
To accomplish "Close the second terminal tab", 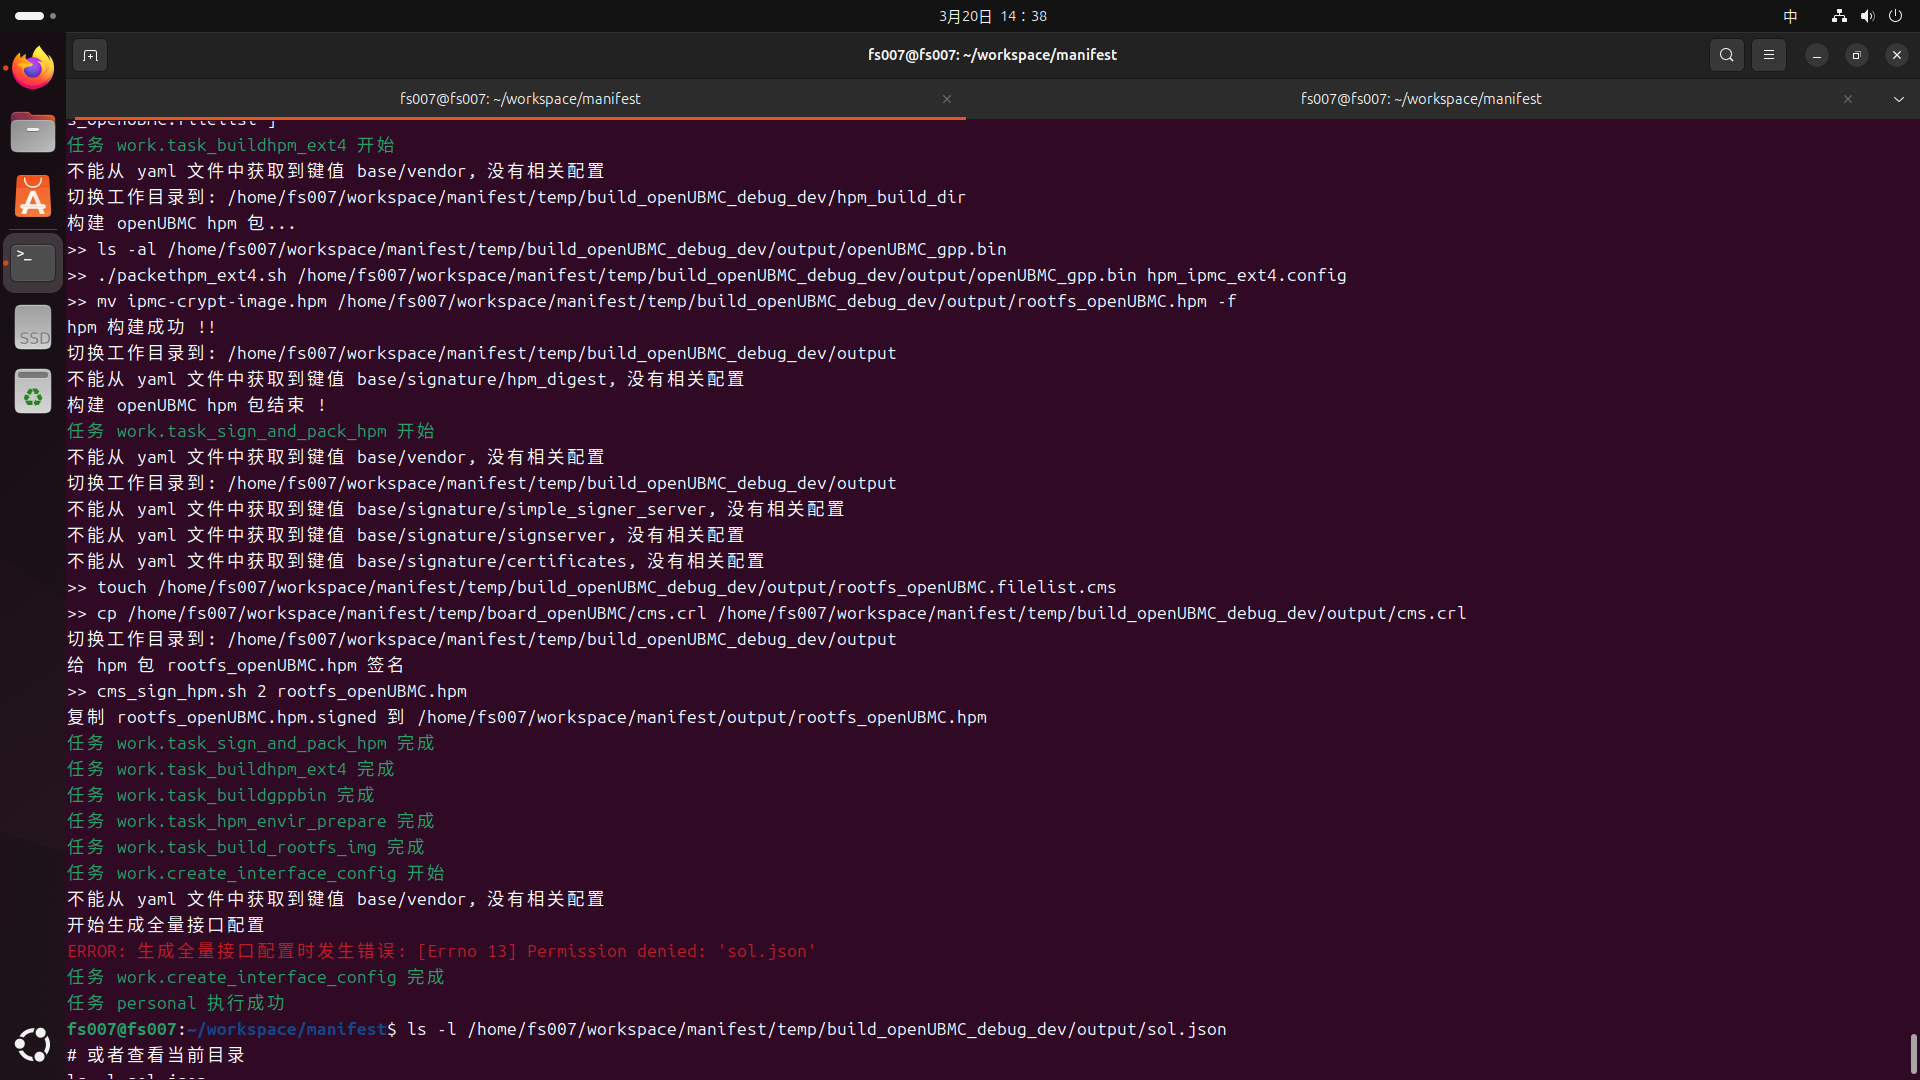I will click(x=1848, y=99).
